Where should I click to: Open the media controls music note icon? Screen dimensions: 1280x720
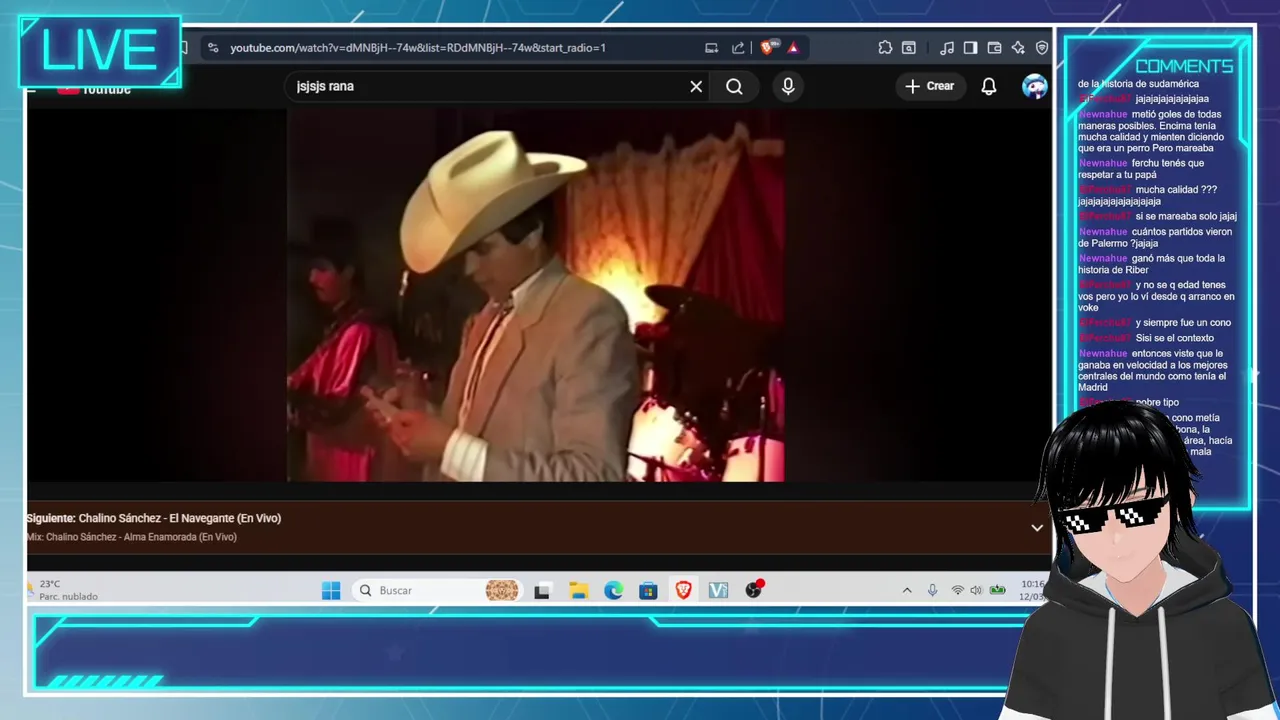coord(946,48)
